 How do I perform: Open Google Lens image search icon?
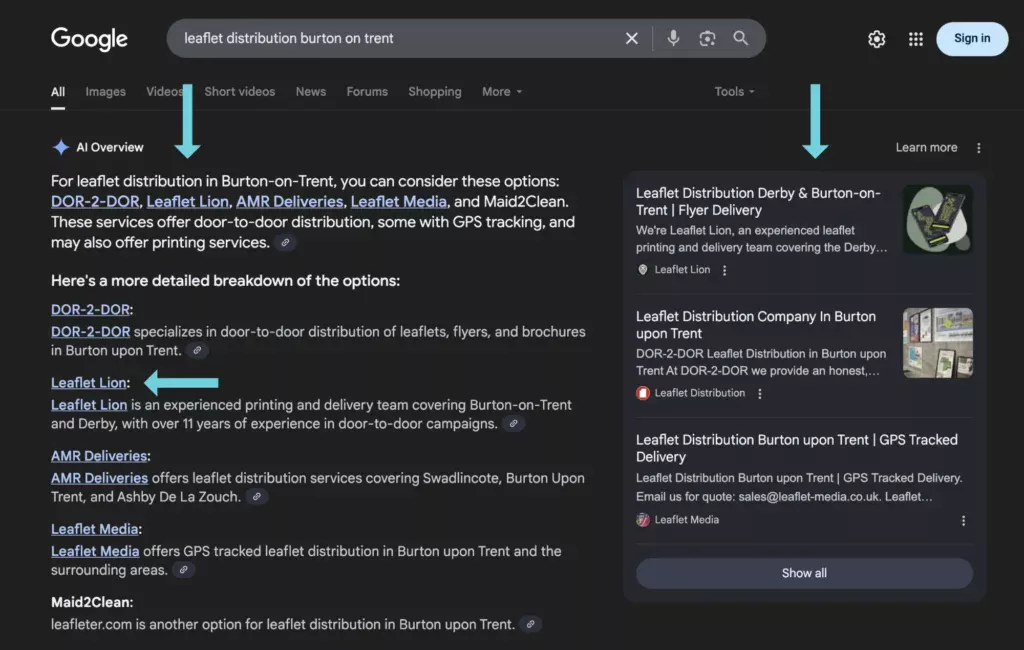(x=707, y=38)
